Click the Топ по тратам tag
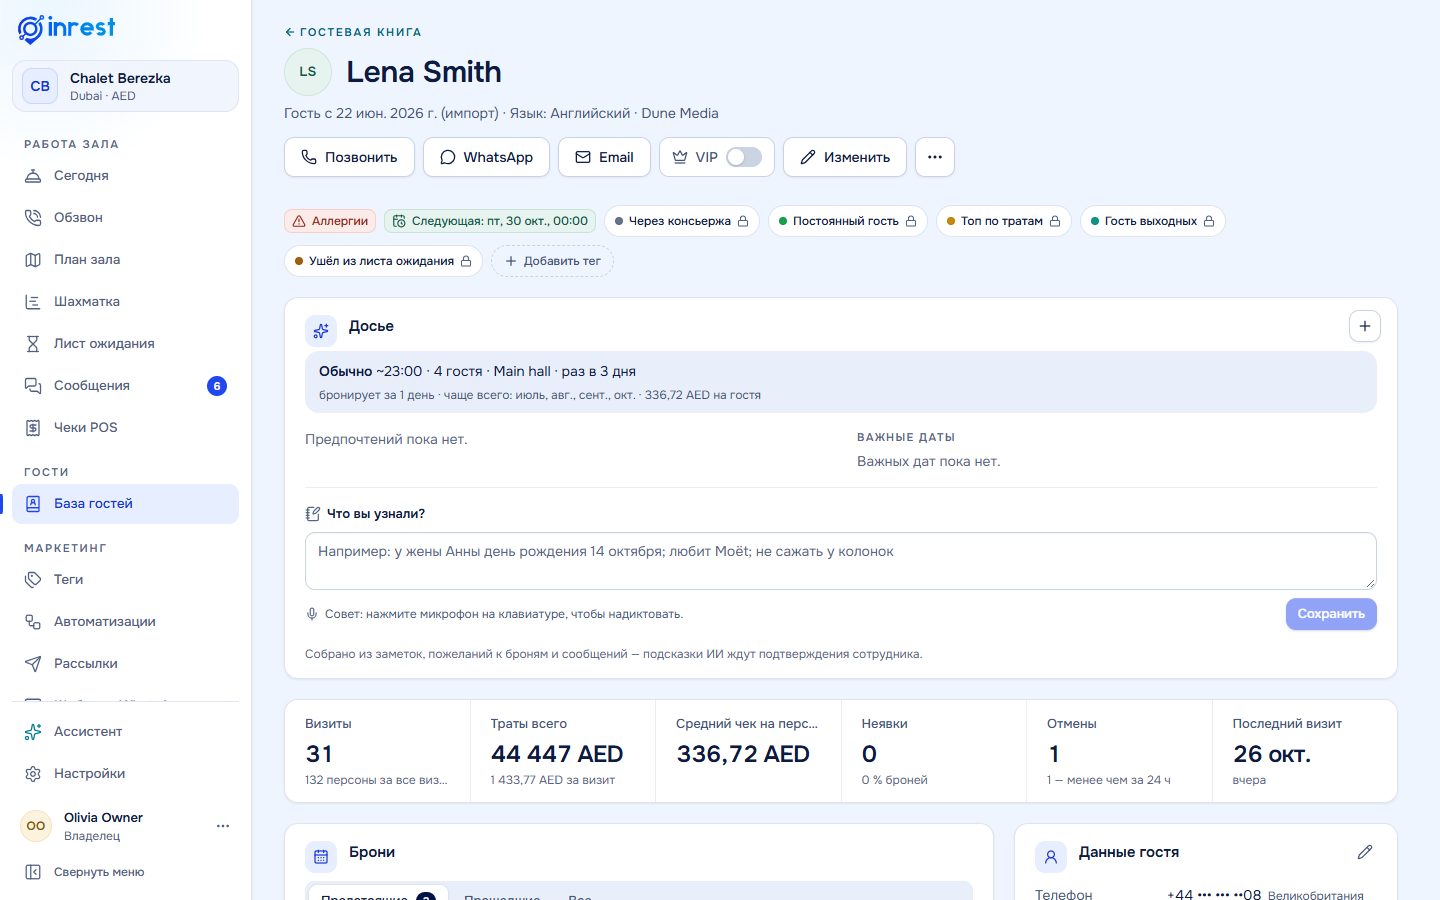The height and width of the screenshot is (900, 1440). [1004, 221]
